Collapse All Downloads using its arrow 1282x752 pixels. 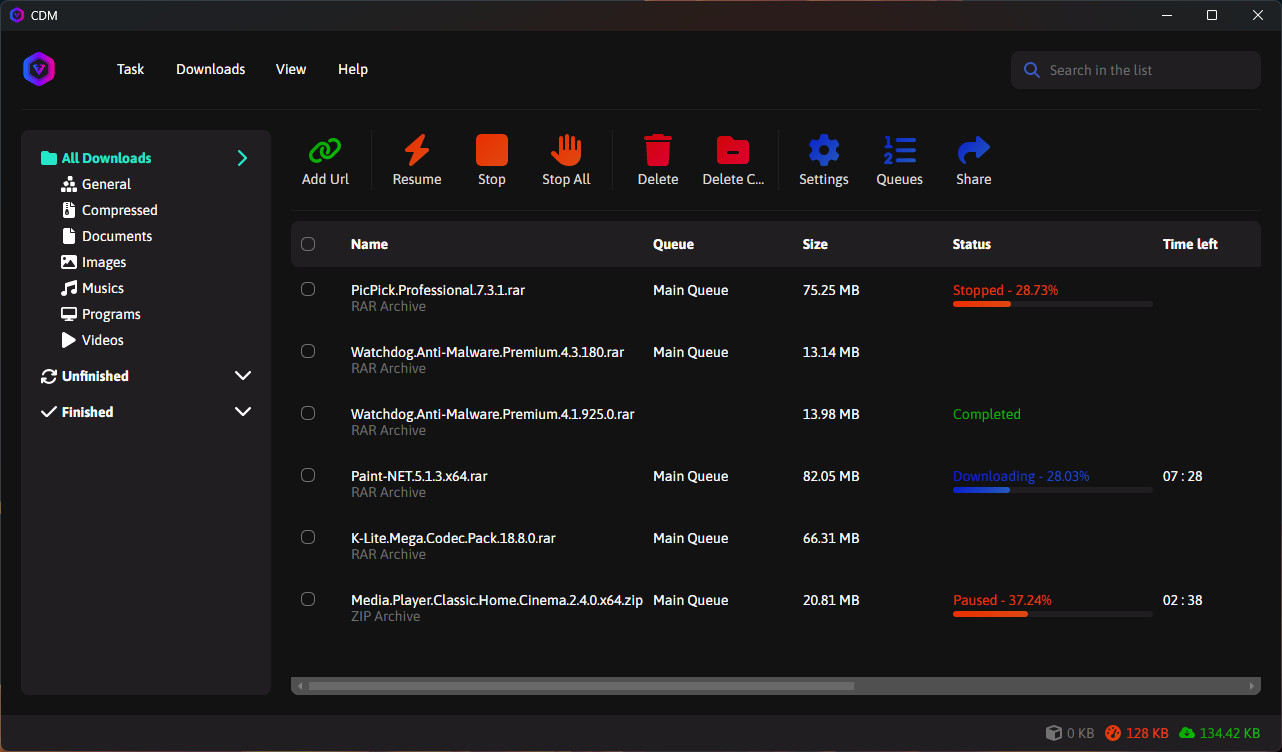(242, 158)
